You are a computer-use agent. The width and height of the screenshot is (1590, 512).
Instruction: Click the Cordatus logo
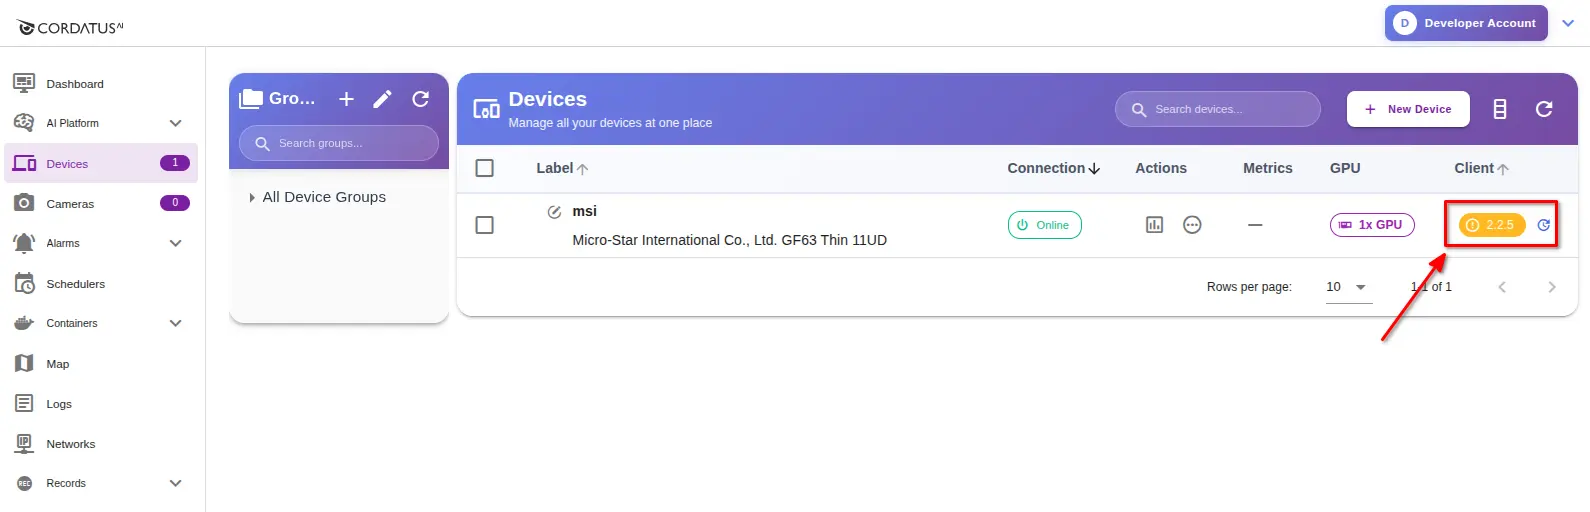point(70,27)
